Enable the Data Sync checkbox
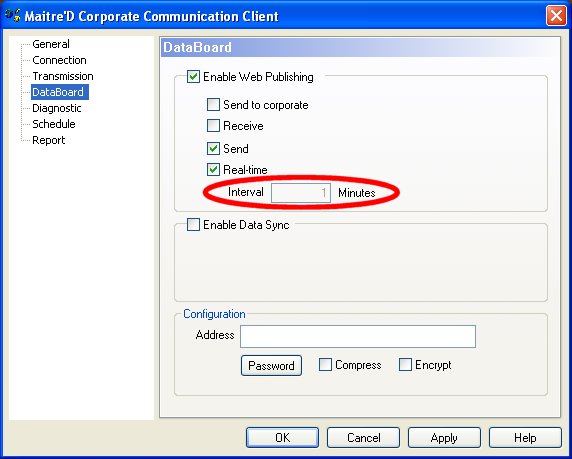572x459 pixels. click(x=193, y=224)
